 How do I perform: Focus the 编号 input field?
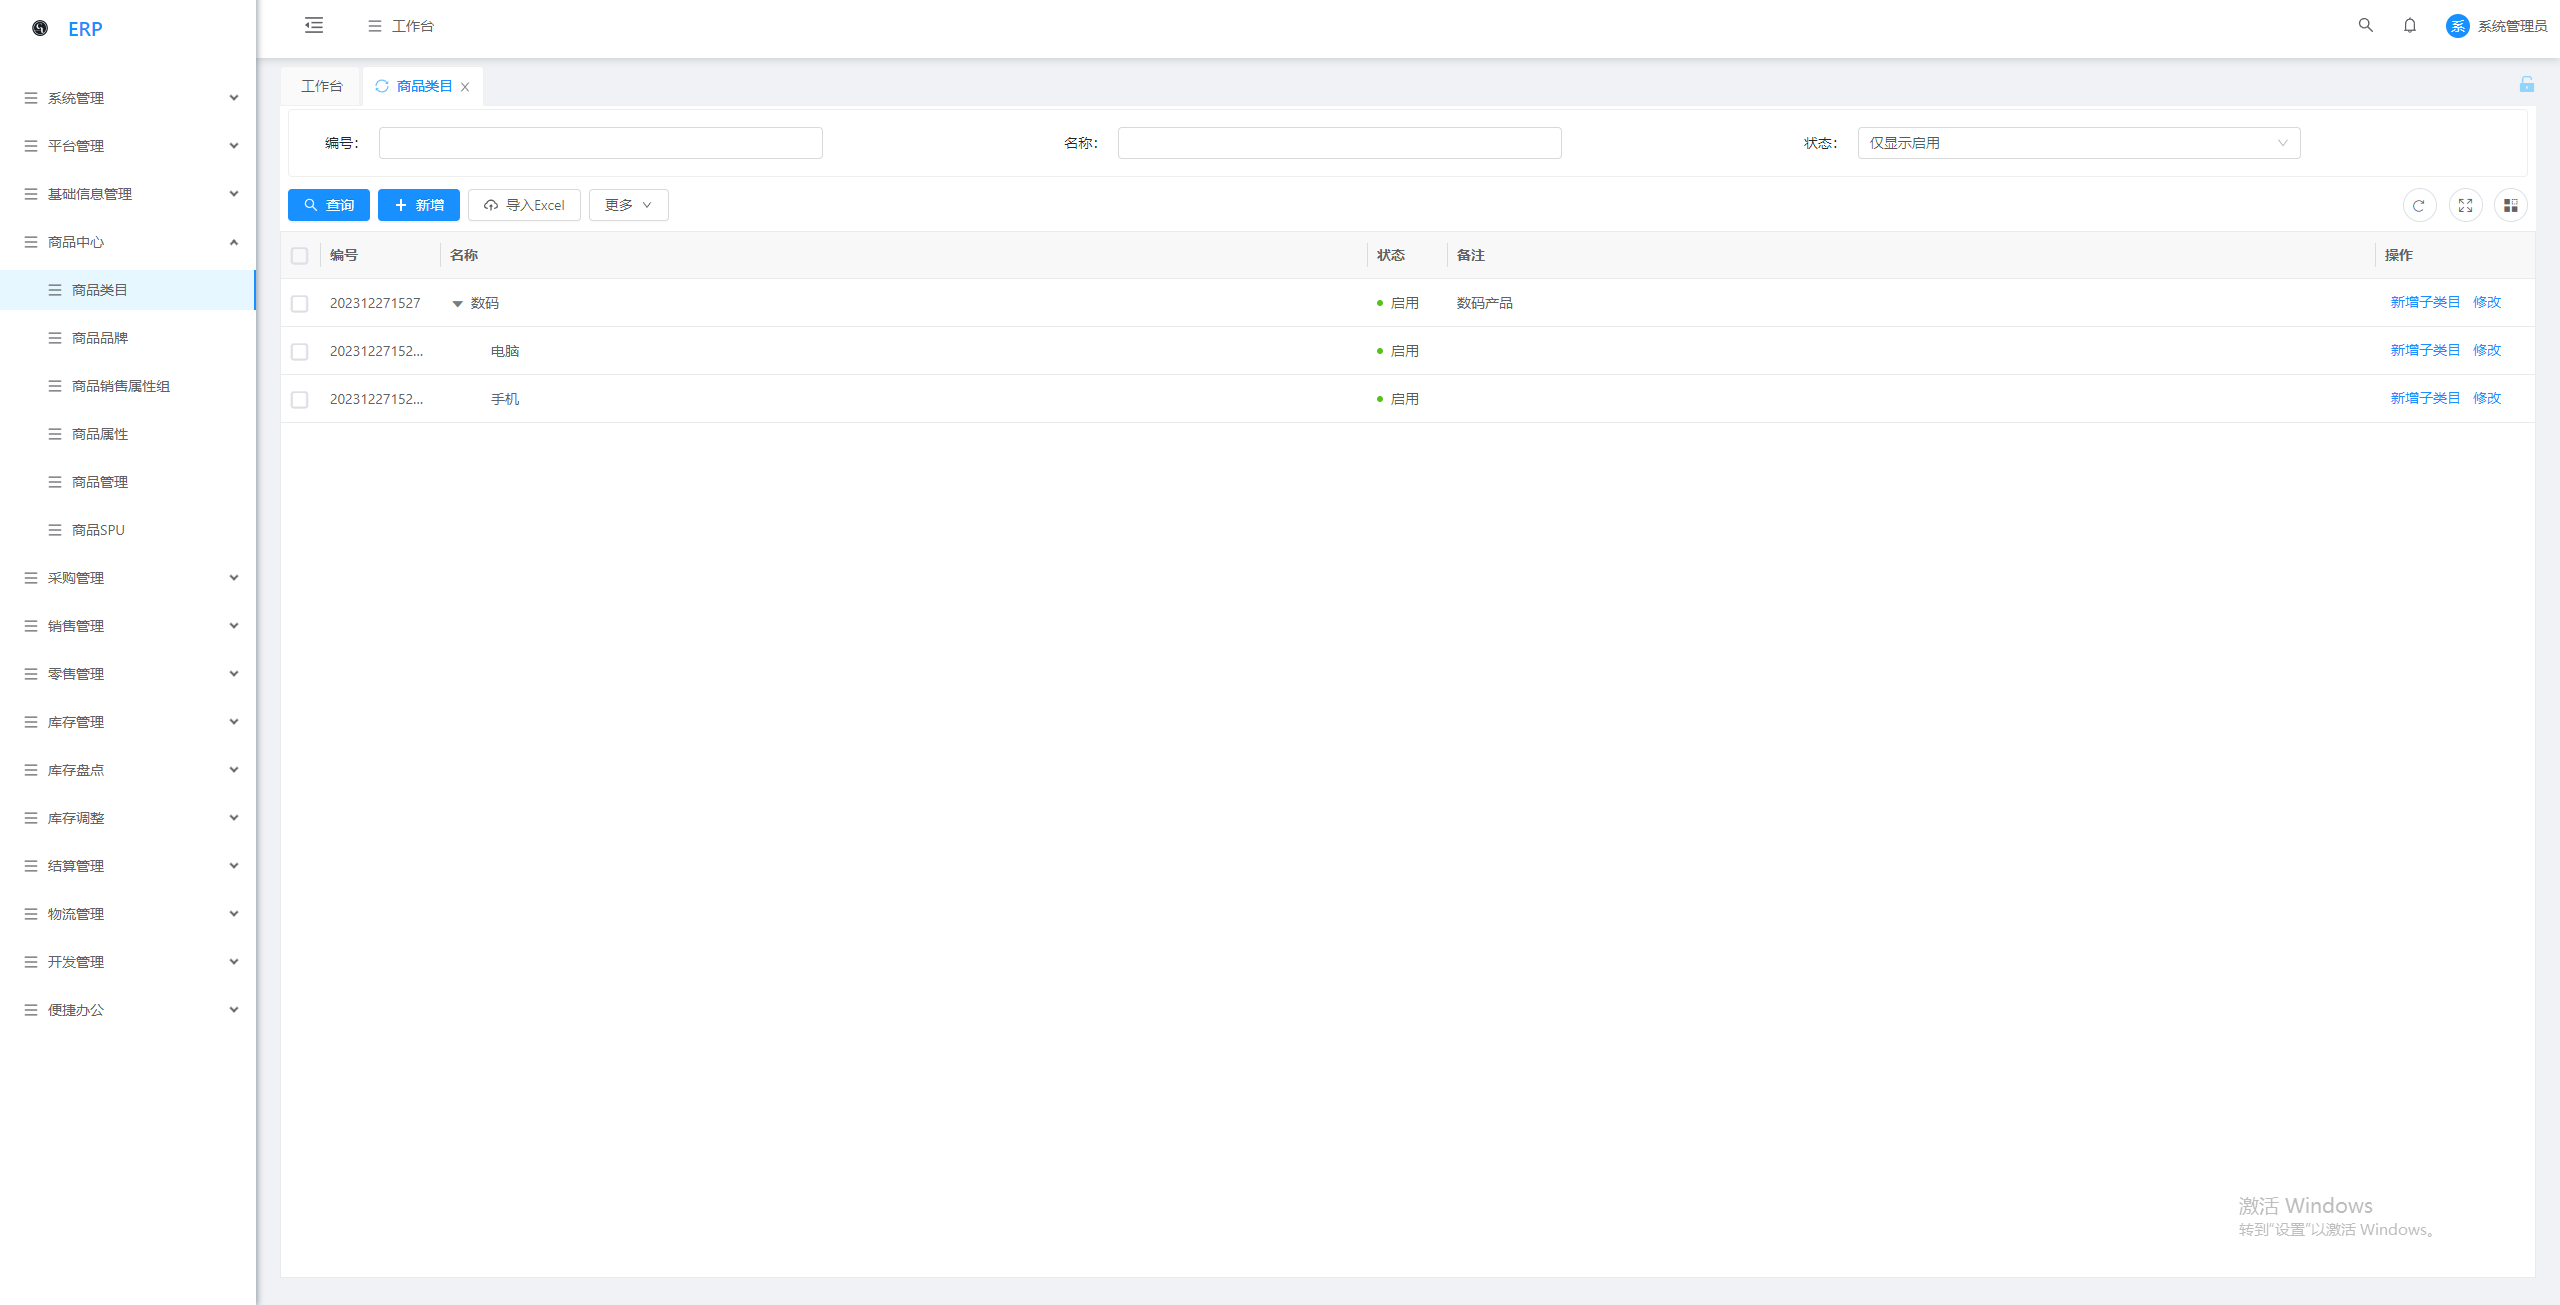[600, 143]
